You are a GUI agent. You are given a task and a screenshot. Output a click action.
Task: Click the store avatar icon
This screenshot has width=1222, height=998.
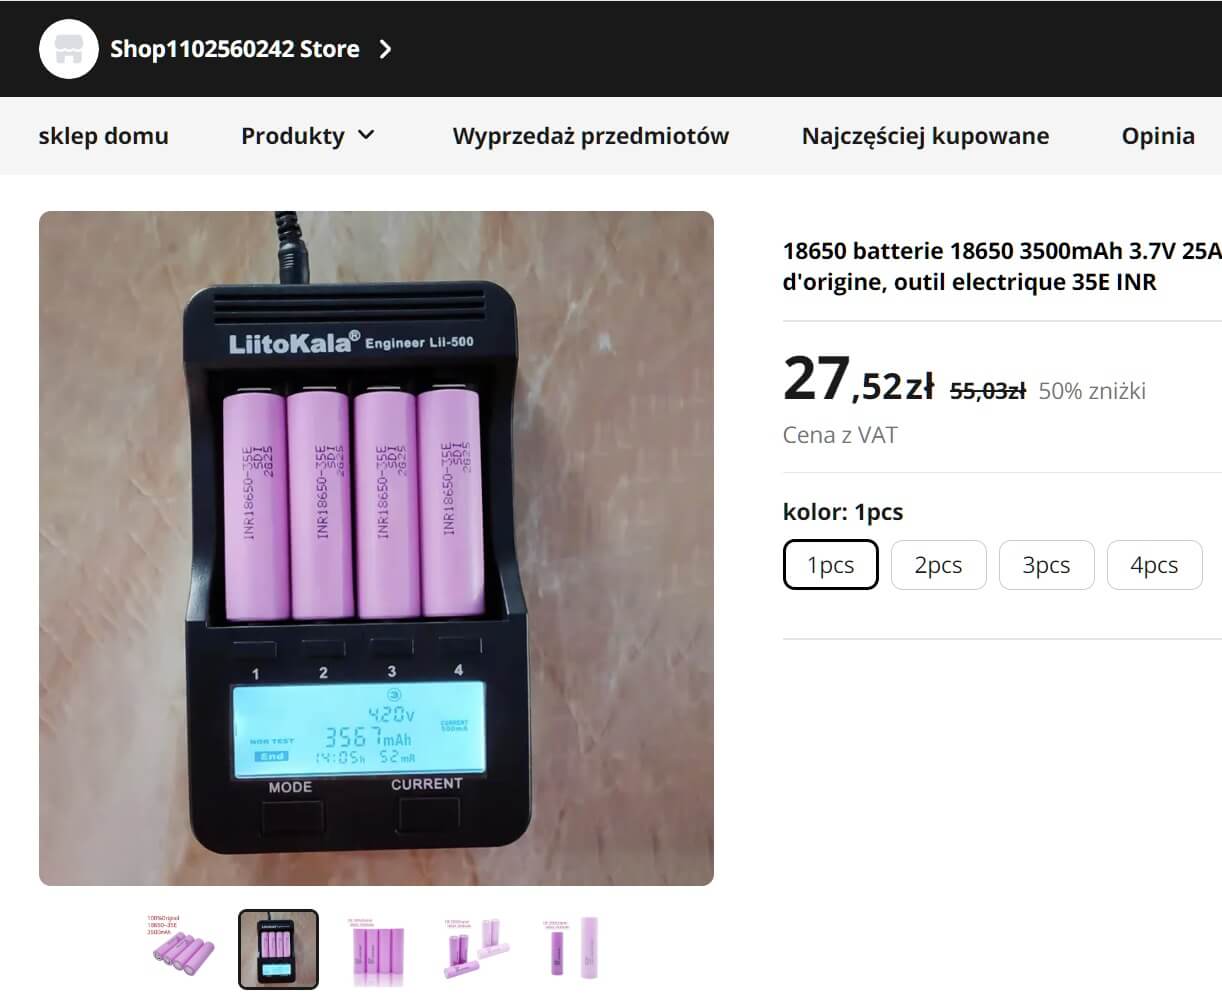click(x=68, y=49)
